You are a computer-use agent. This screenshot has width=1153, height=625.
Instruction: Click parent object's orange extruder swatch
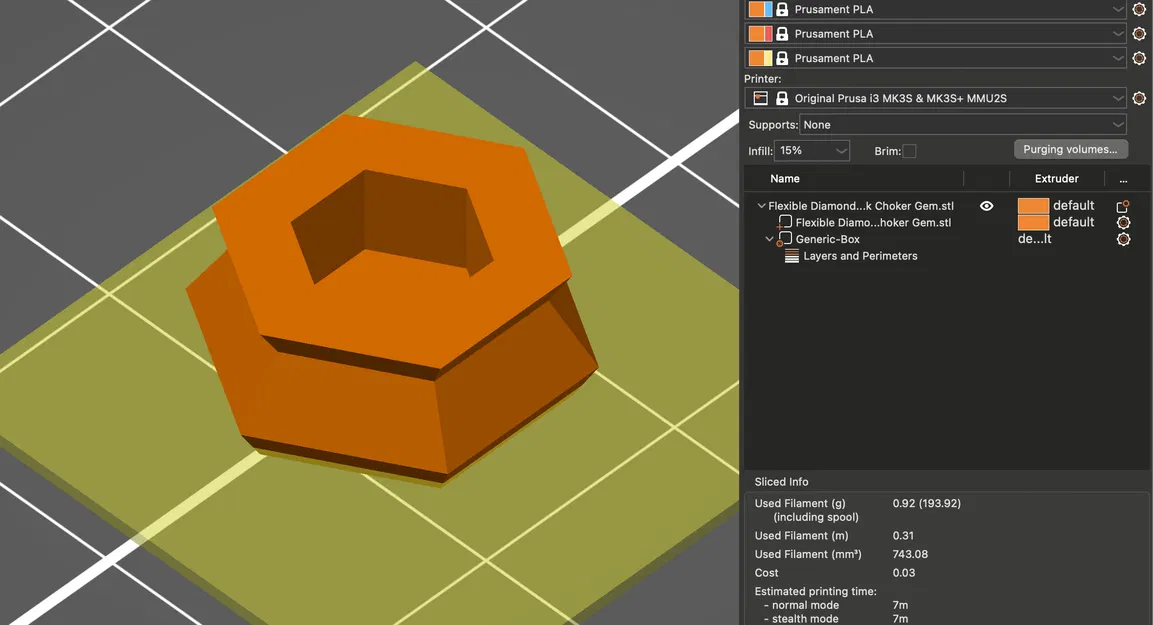click(1033, 206)
